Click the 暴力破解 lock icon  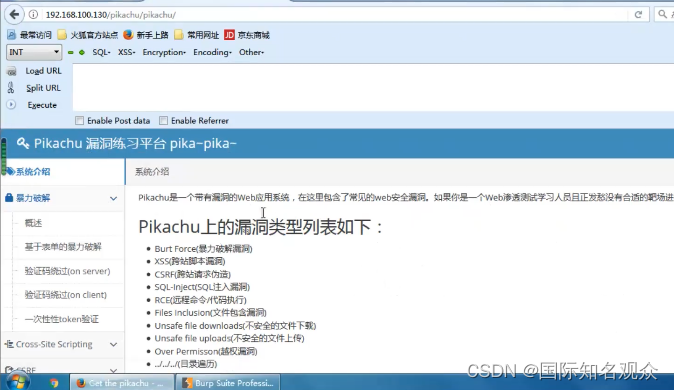coord(9,198)
